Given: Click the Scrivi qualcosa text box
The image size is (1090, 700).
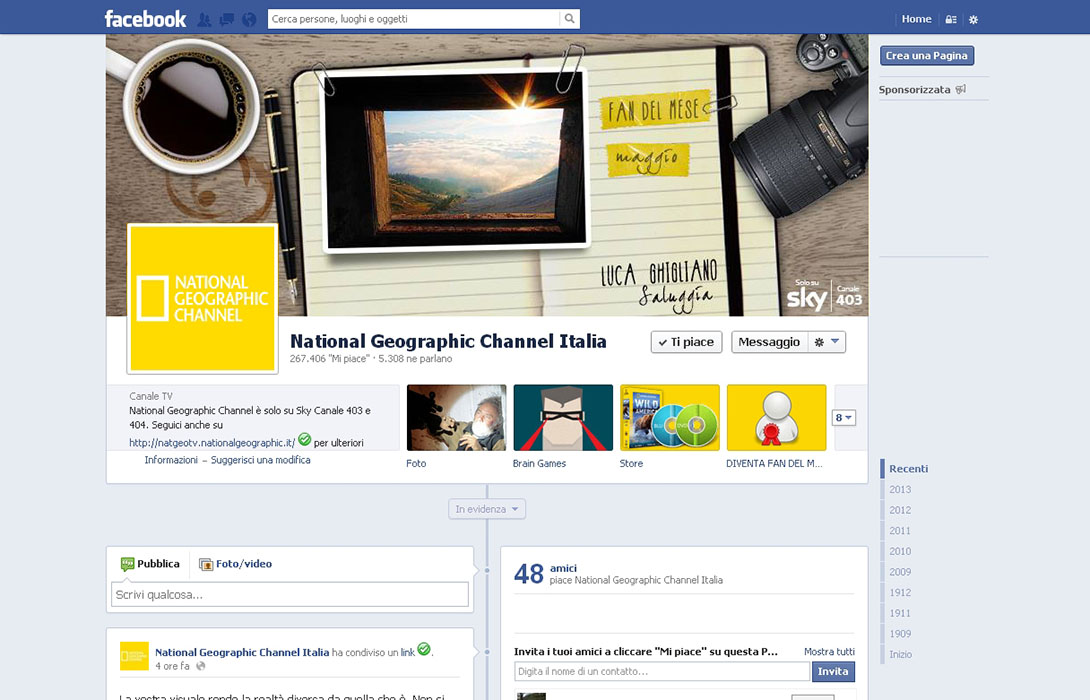Looking at the screenshot, I should [290, 595].
